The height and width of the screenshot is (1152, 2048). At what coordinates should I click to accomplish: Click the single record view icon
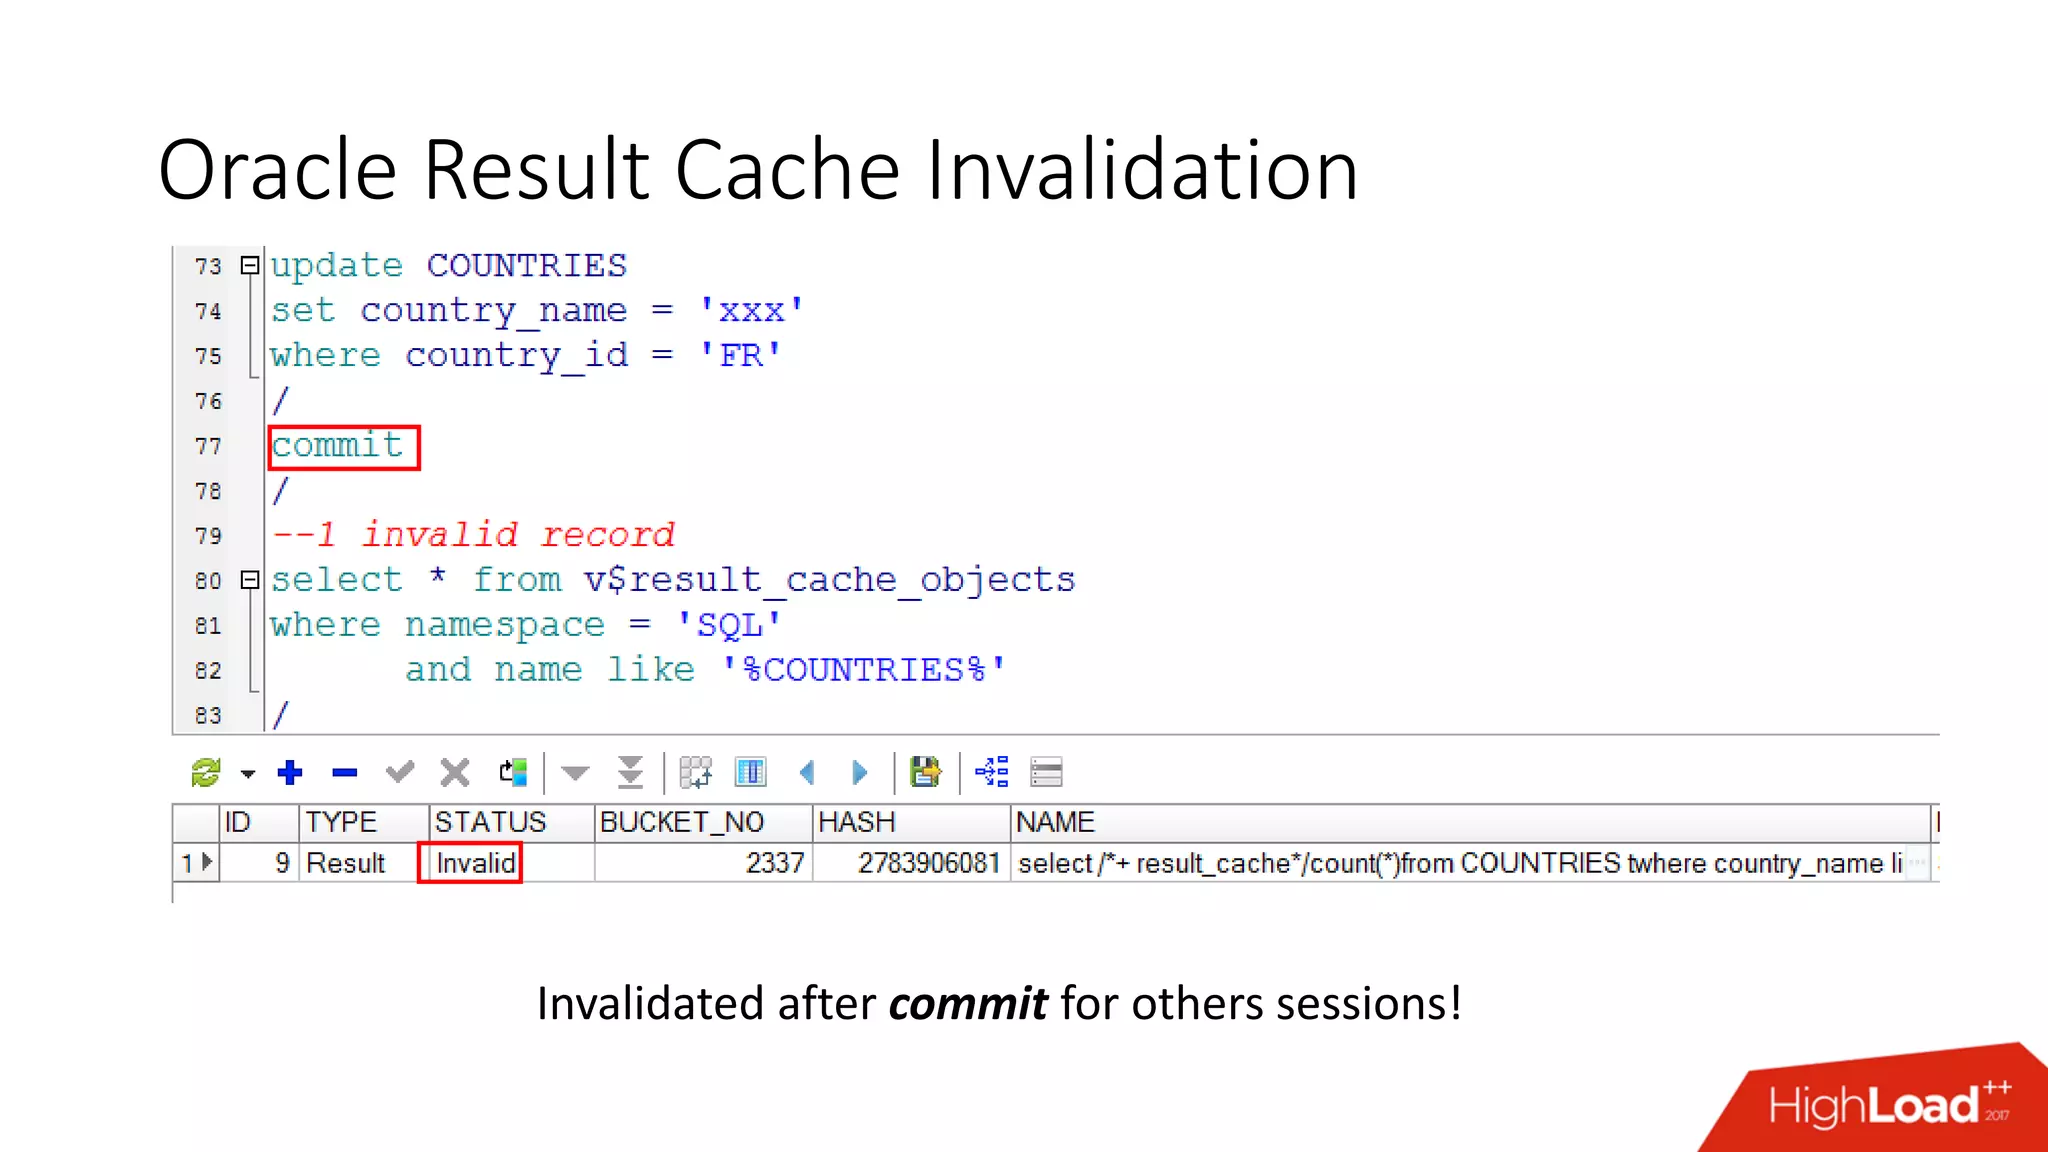pos(1047,772)
